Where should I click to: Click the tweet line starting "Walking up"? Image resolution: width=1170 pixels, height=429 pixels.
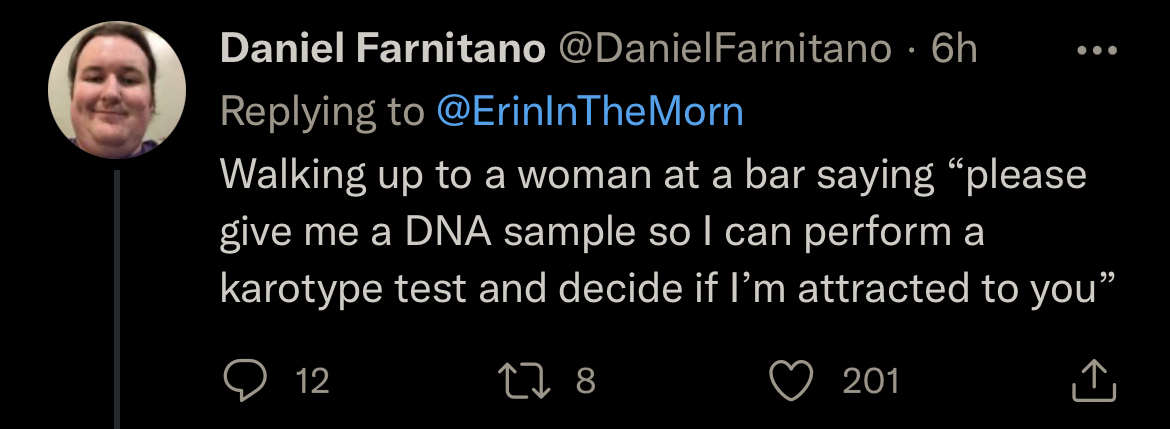point(653,176)
